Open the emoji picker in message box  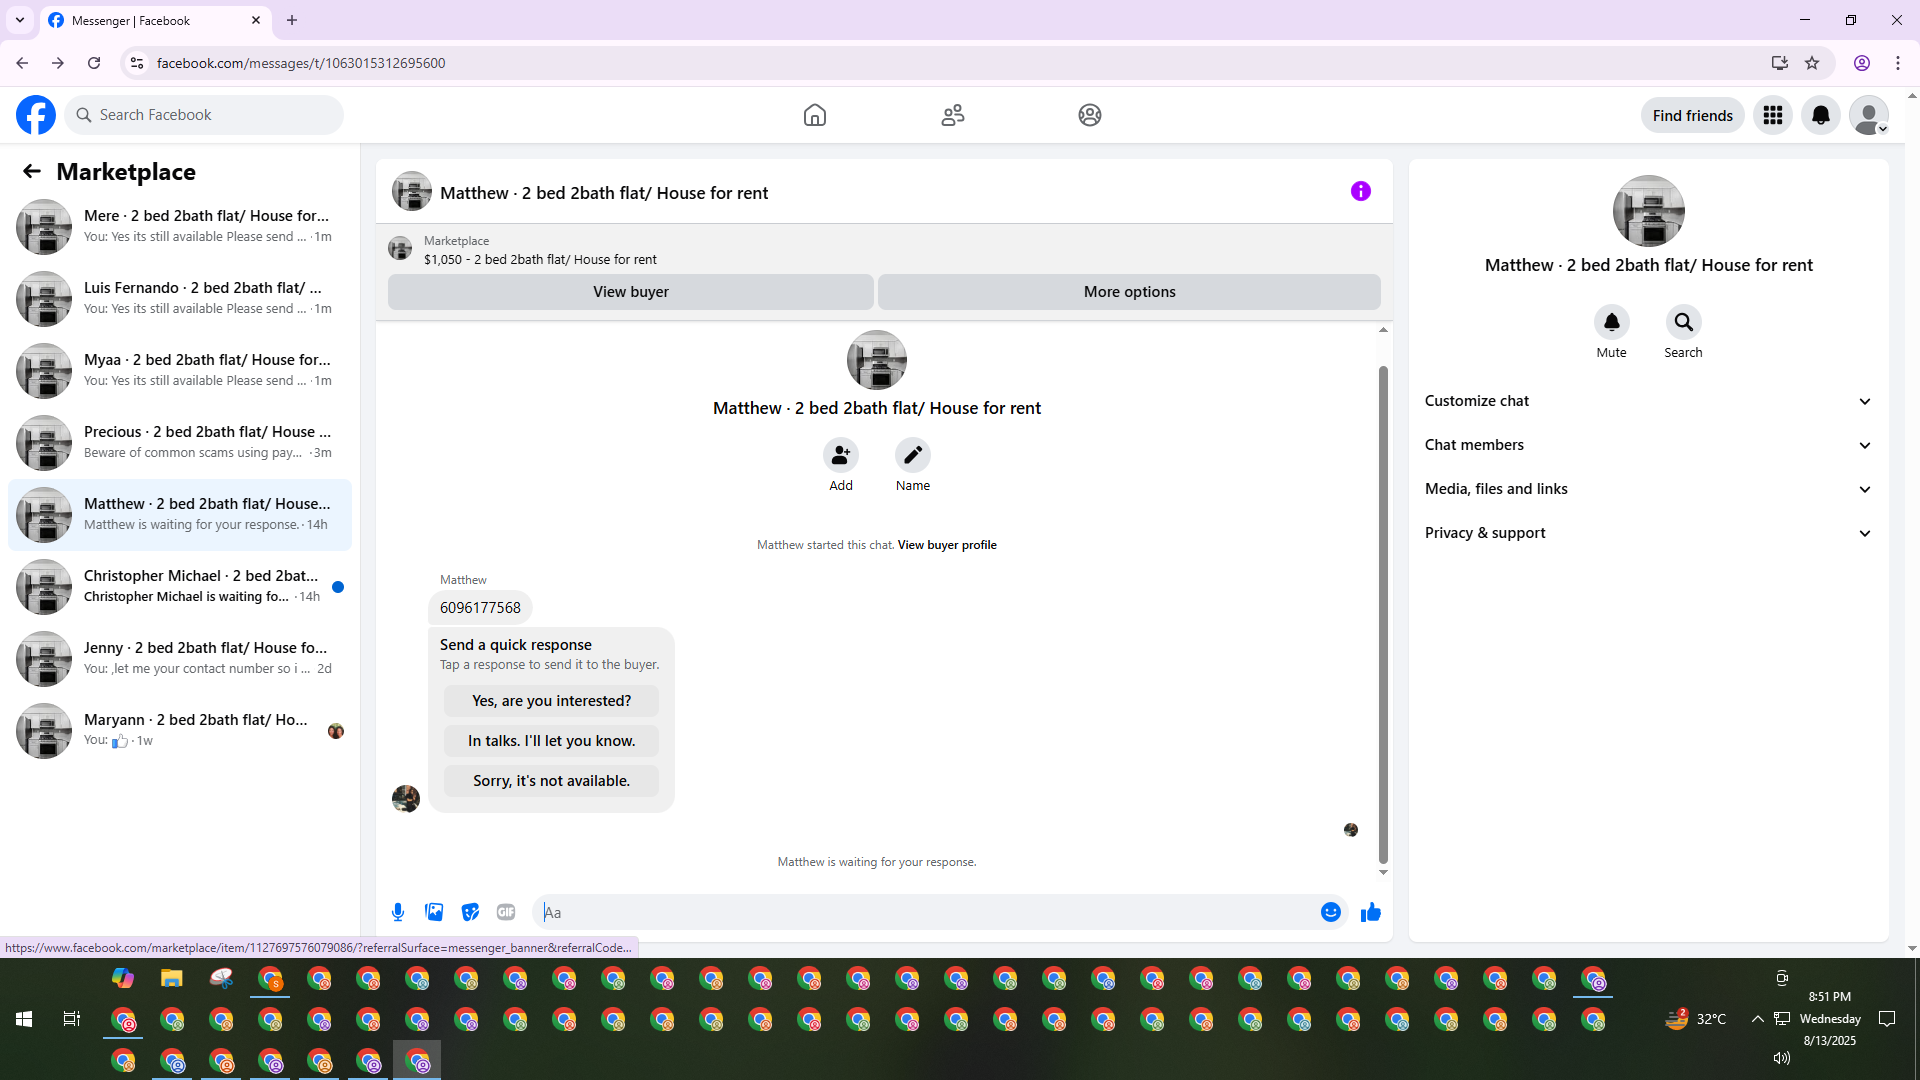pyautogui.click(x=1330, y=912)
